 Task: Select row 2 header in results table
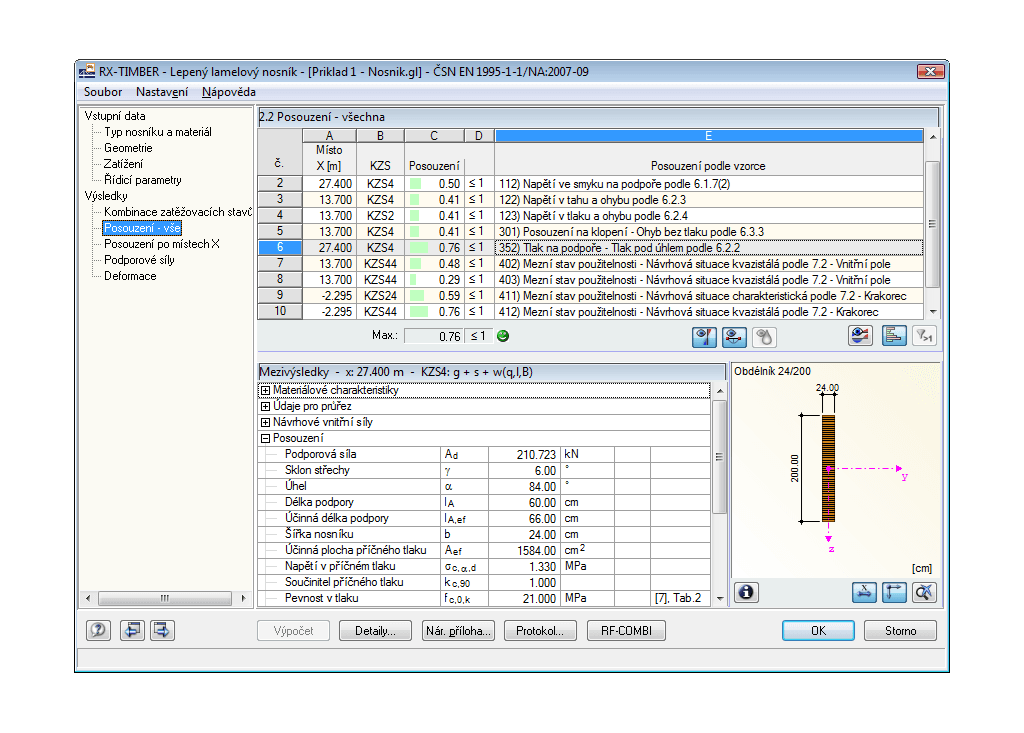(x=280, y=184)
